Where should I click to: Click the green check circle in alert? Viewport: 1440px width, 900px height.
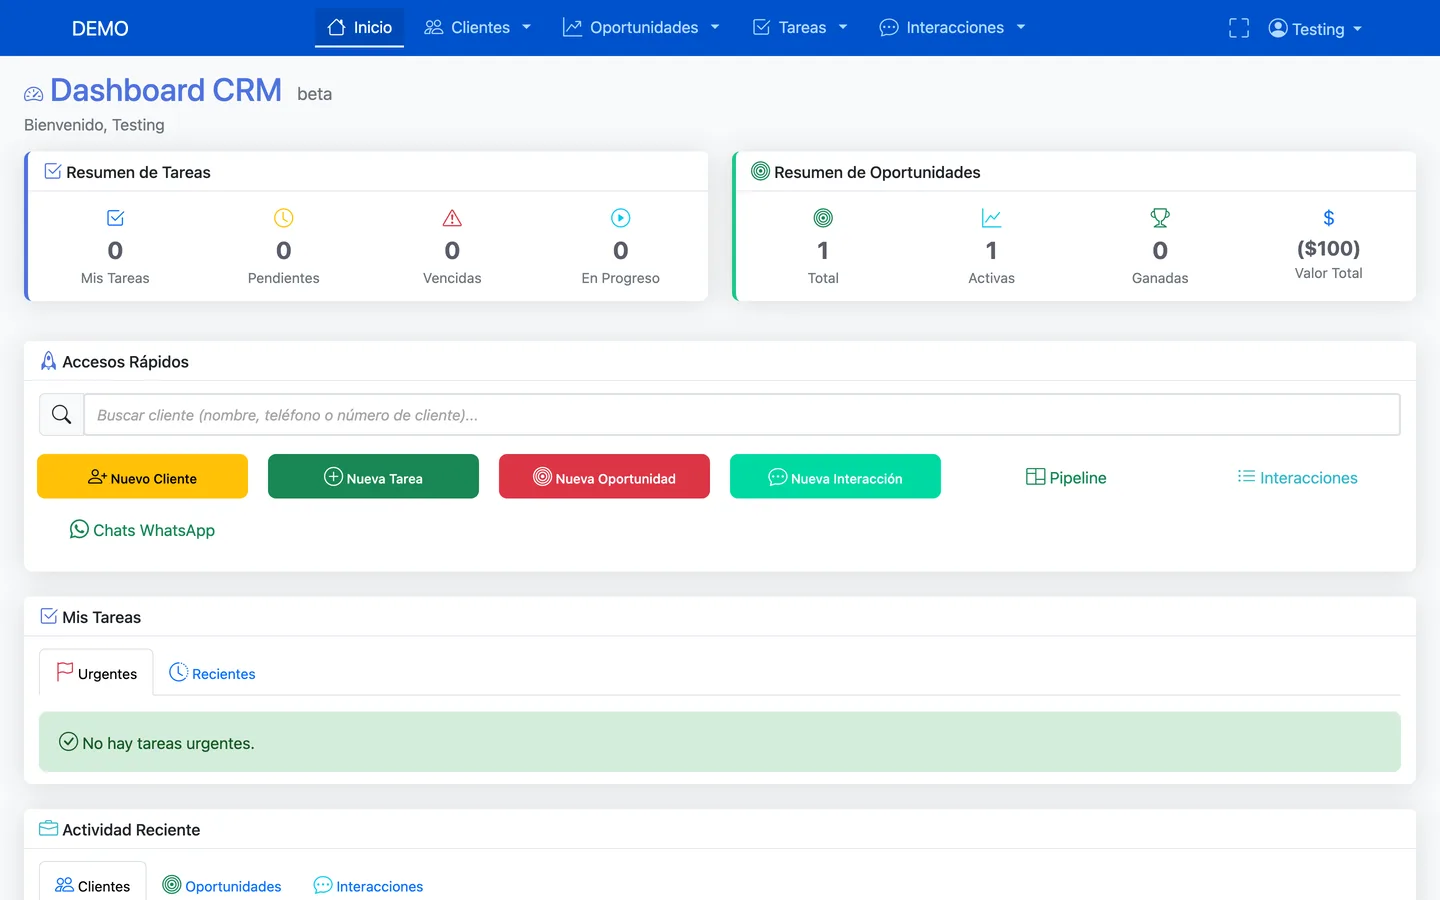(68, 741)
